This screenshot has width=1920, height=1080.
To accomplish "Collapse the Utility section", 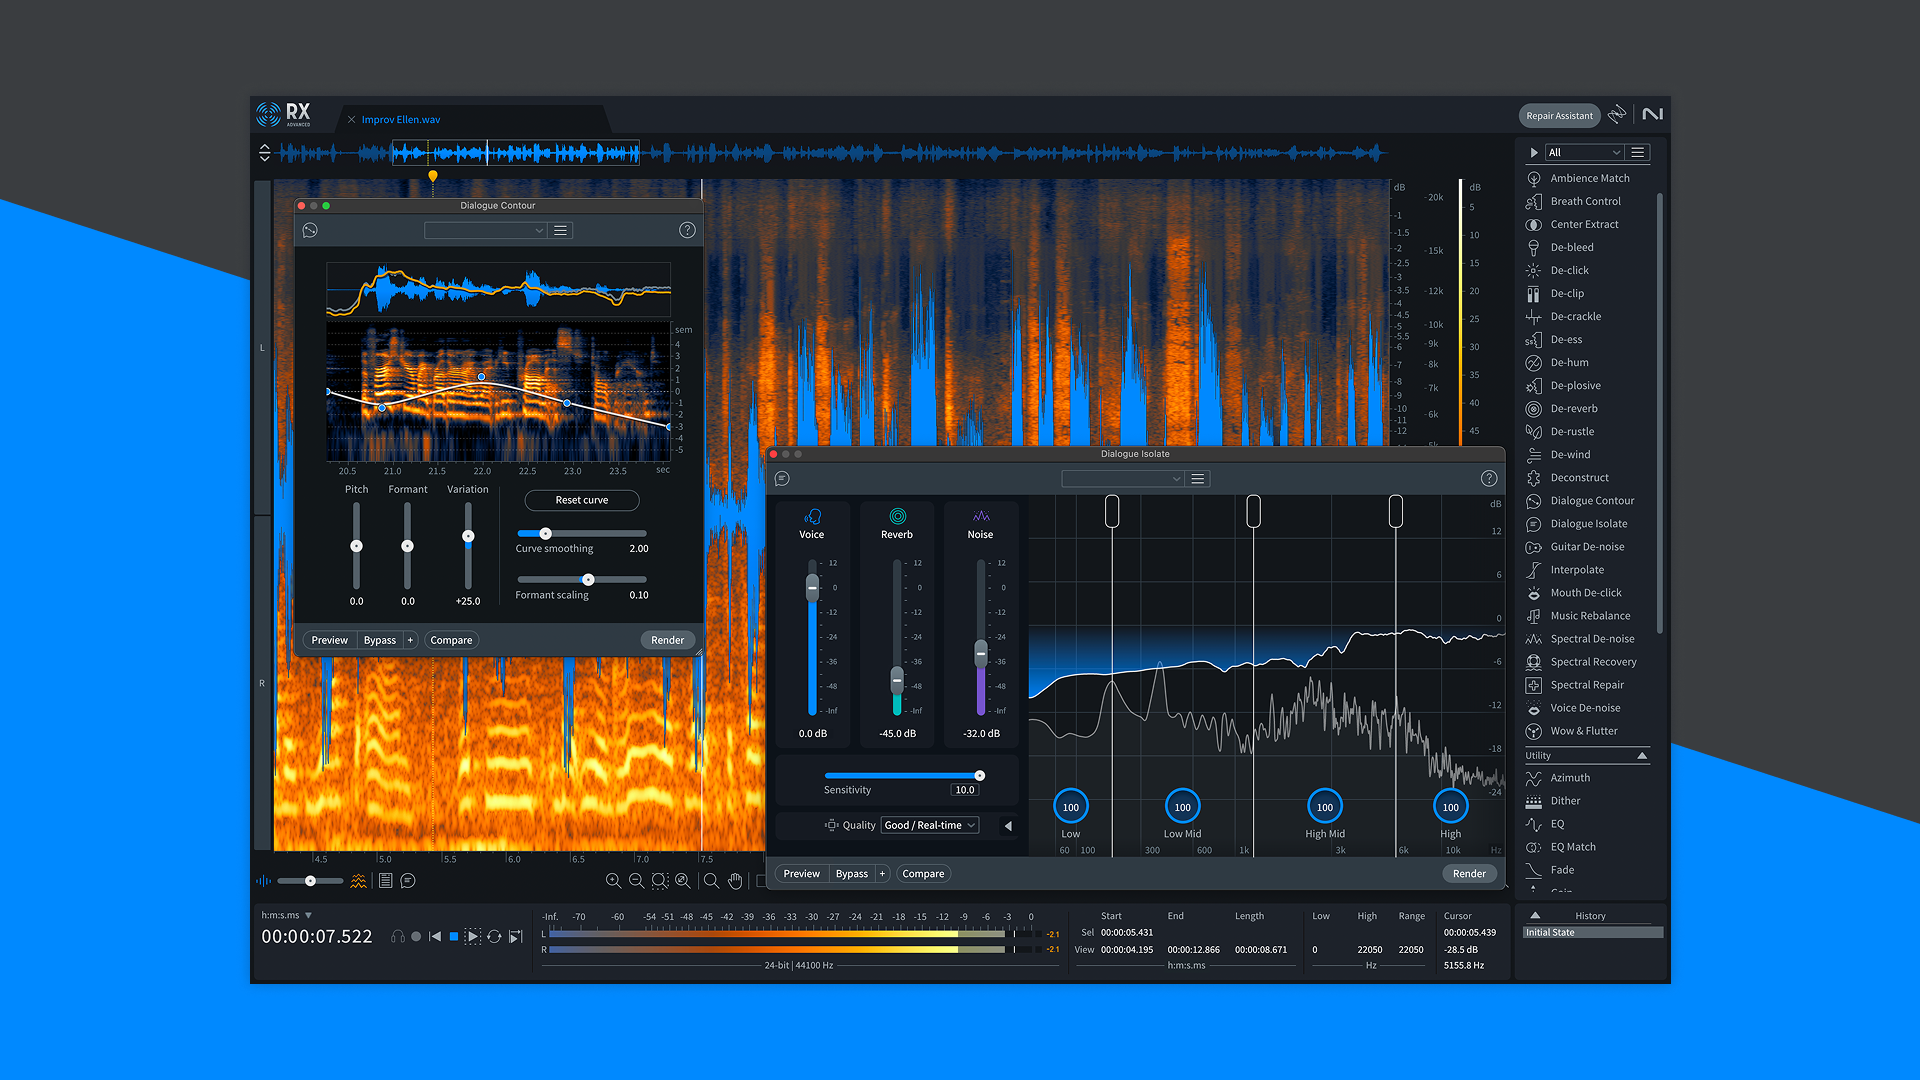I will pos(1642,756).
